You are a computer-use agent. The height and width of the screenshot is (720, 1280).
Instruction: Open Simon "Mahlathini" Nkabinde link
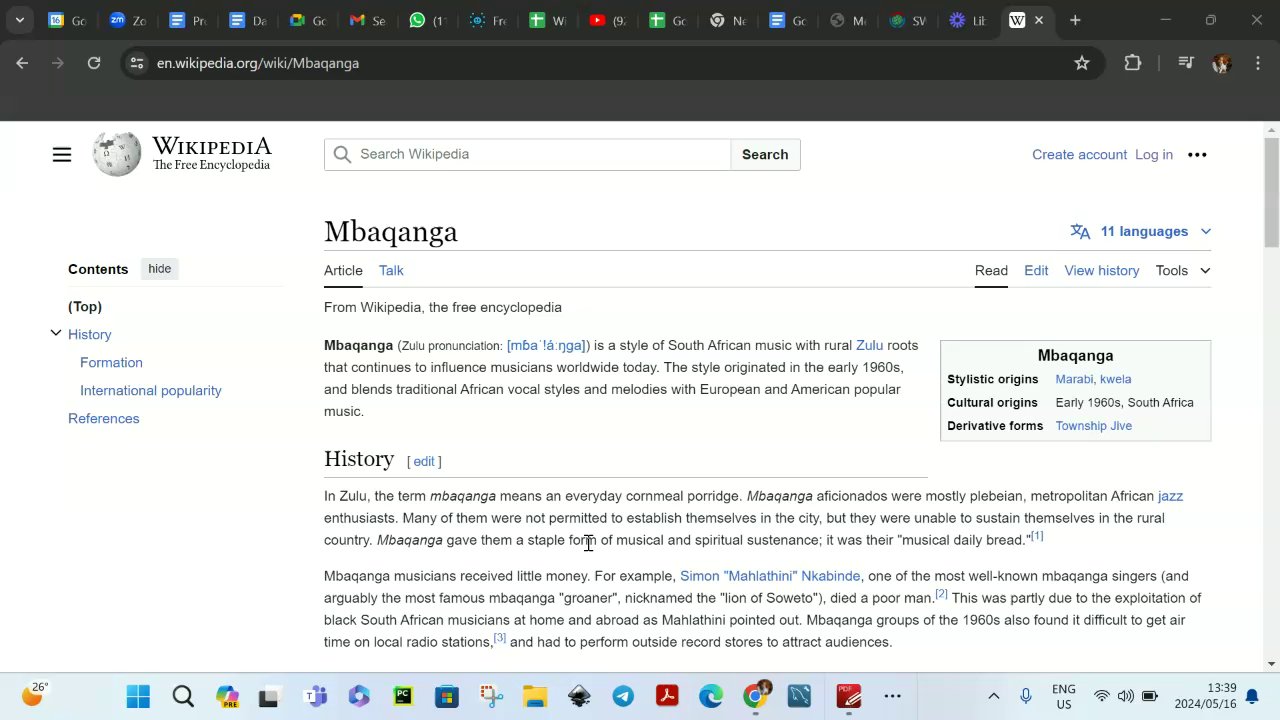pyautogui.click(x=770, y=576)
